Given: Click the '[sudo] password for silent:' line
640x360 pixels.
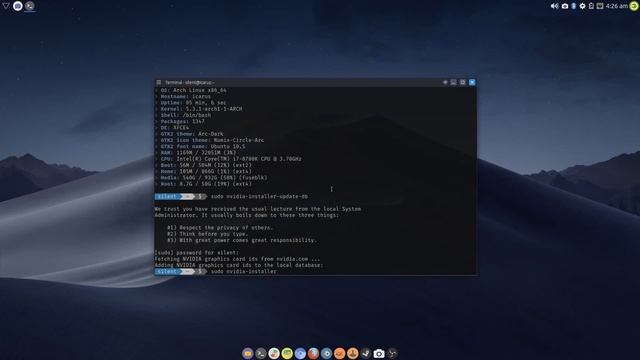Looking at the screenshot, I should click(x=196, y=253).
